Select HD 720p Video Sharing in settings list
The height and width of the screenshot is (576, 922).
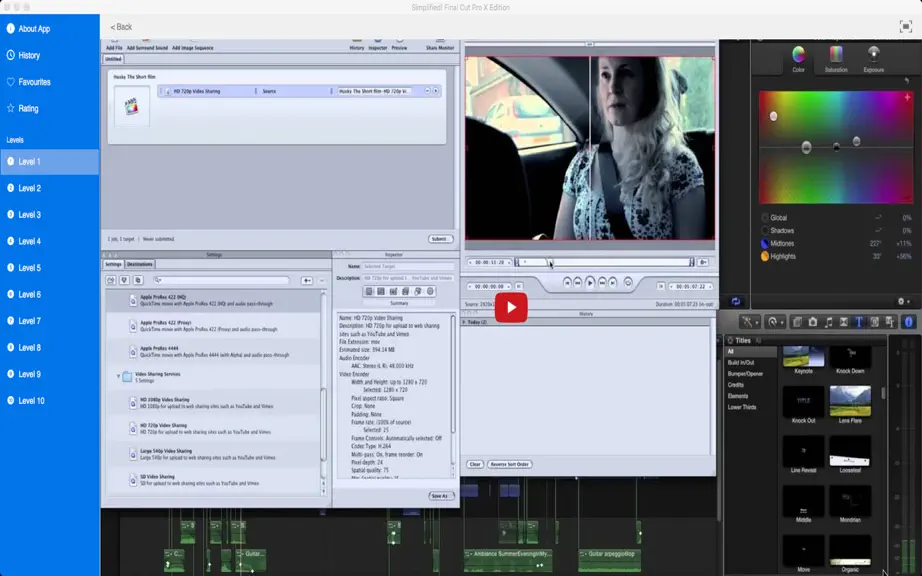click(213, 428)
